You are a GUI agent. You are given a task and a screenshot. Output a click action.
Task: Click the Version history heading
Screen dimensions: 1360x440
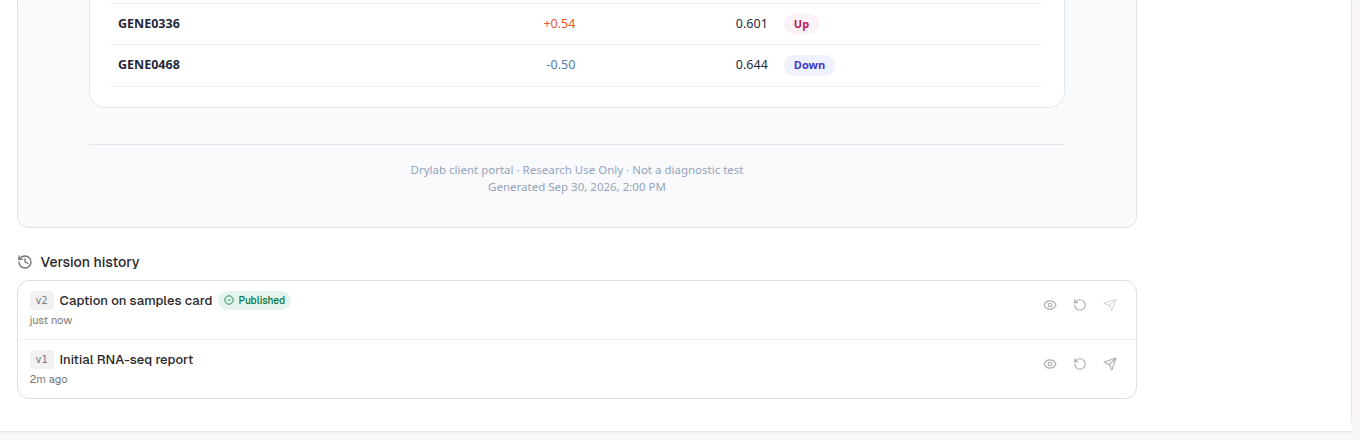coord(90,262)
